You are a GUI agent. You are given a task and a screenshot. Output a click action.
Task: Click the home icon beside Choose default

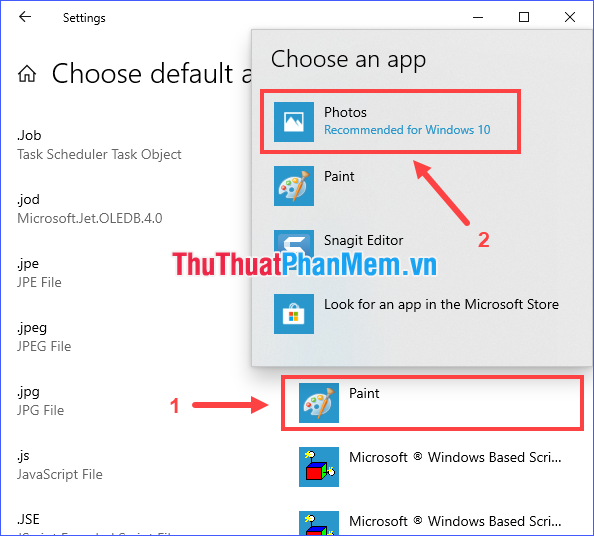click(x=27, y=73)
